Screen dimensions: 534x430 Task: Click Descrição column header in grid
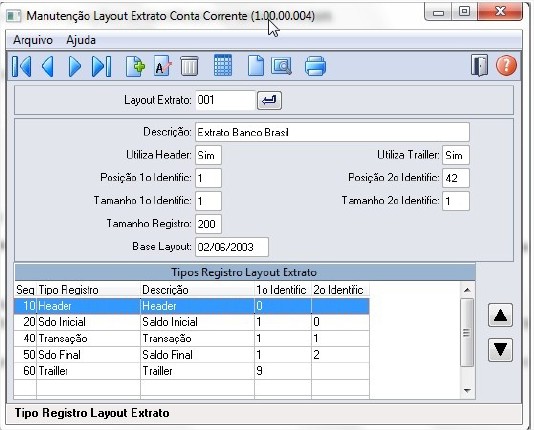tap(197, 290)
